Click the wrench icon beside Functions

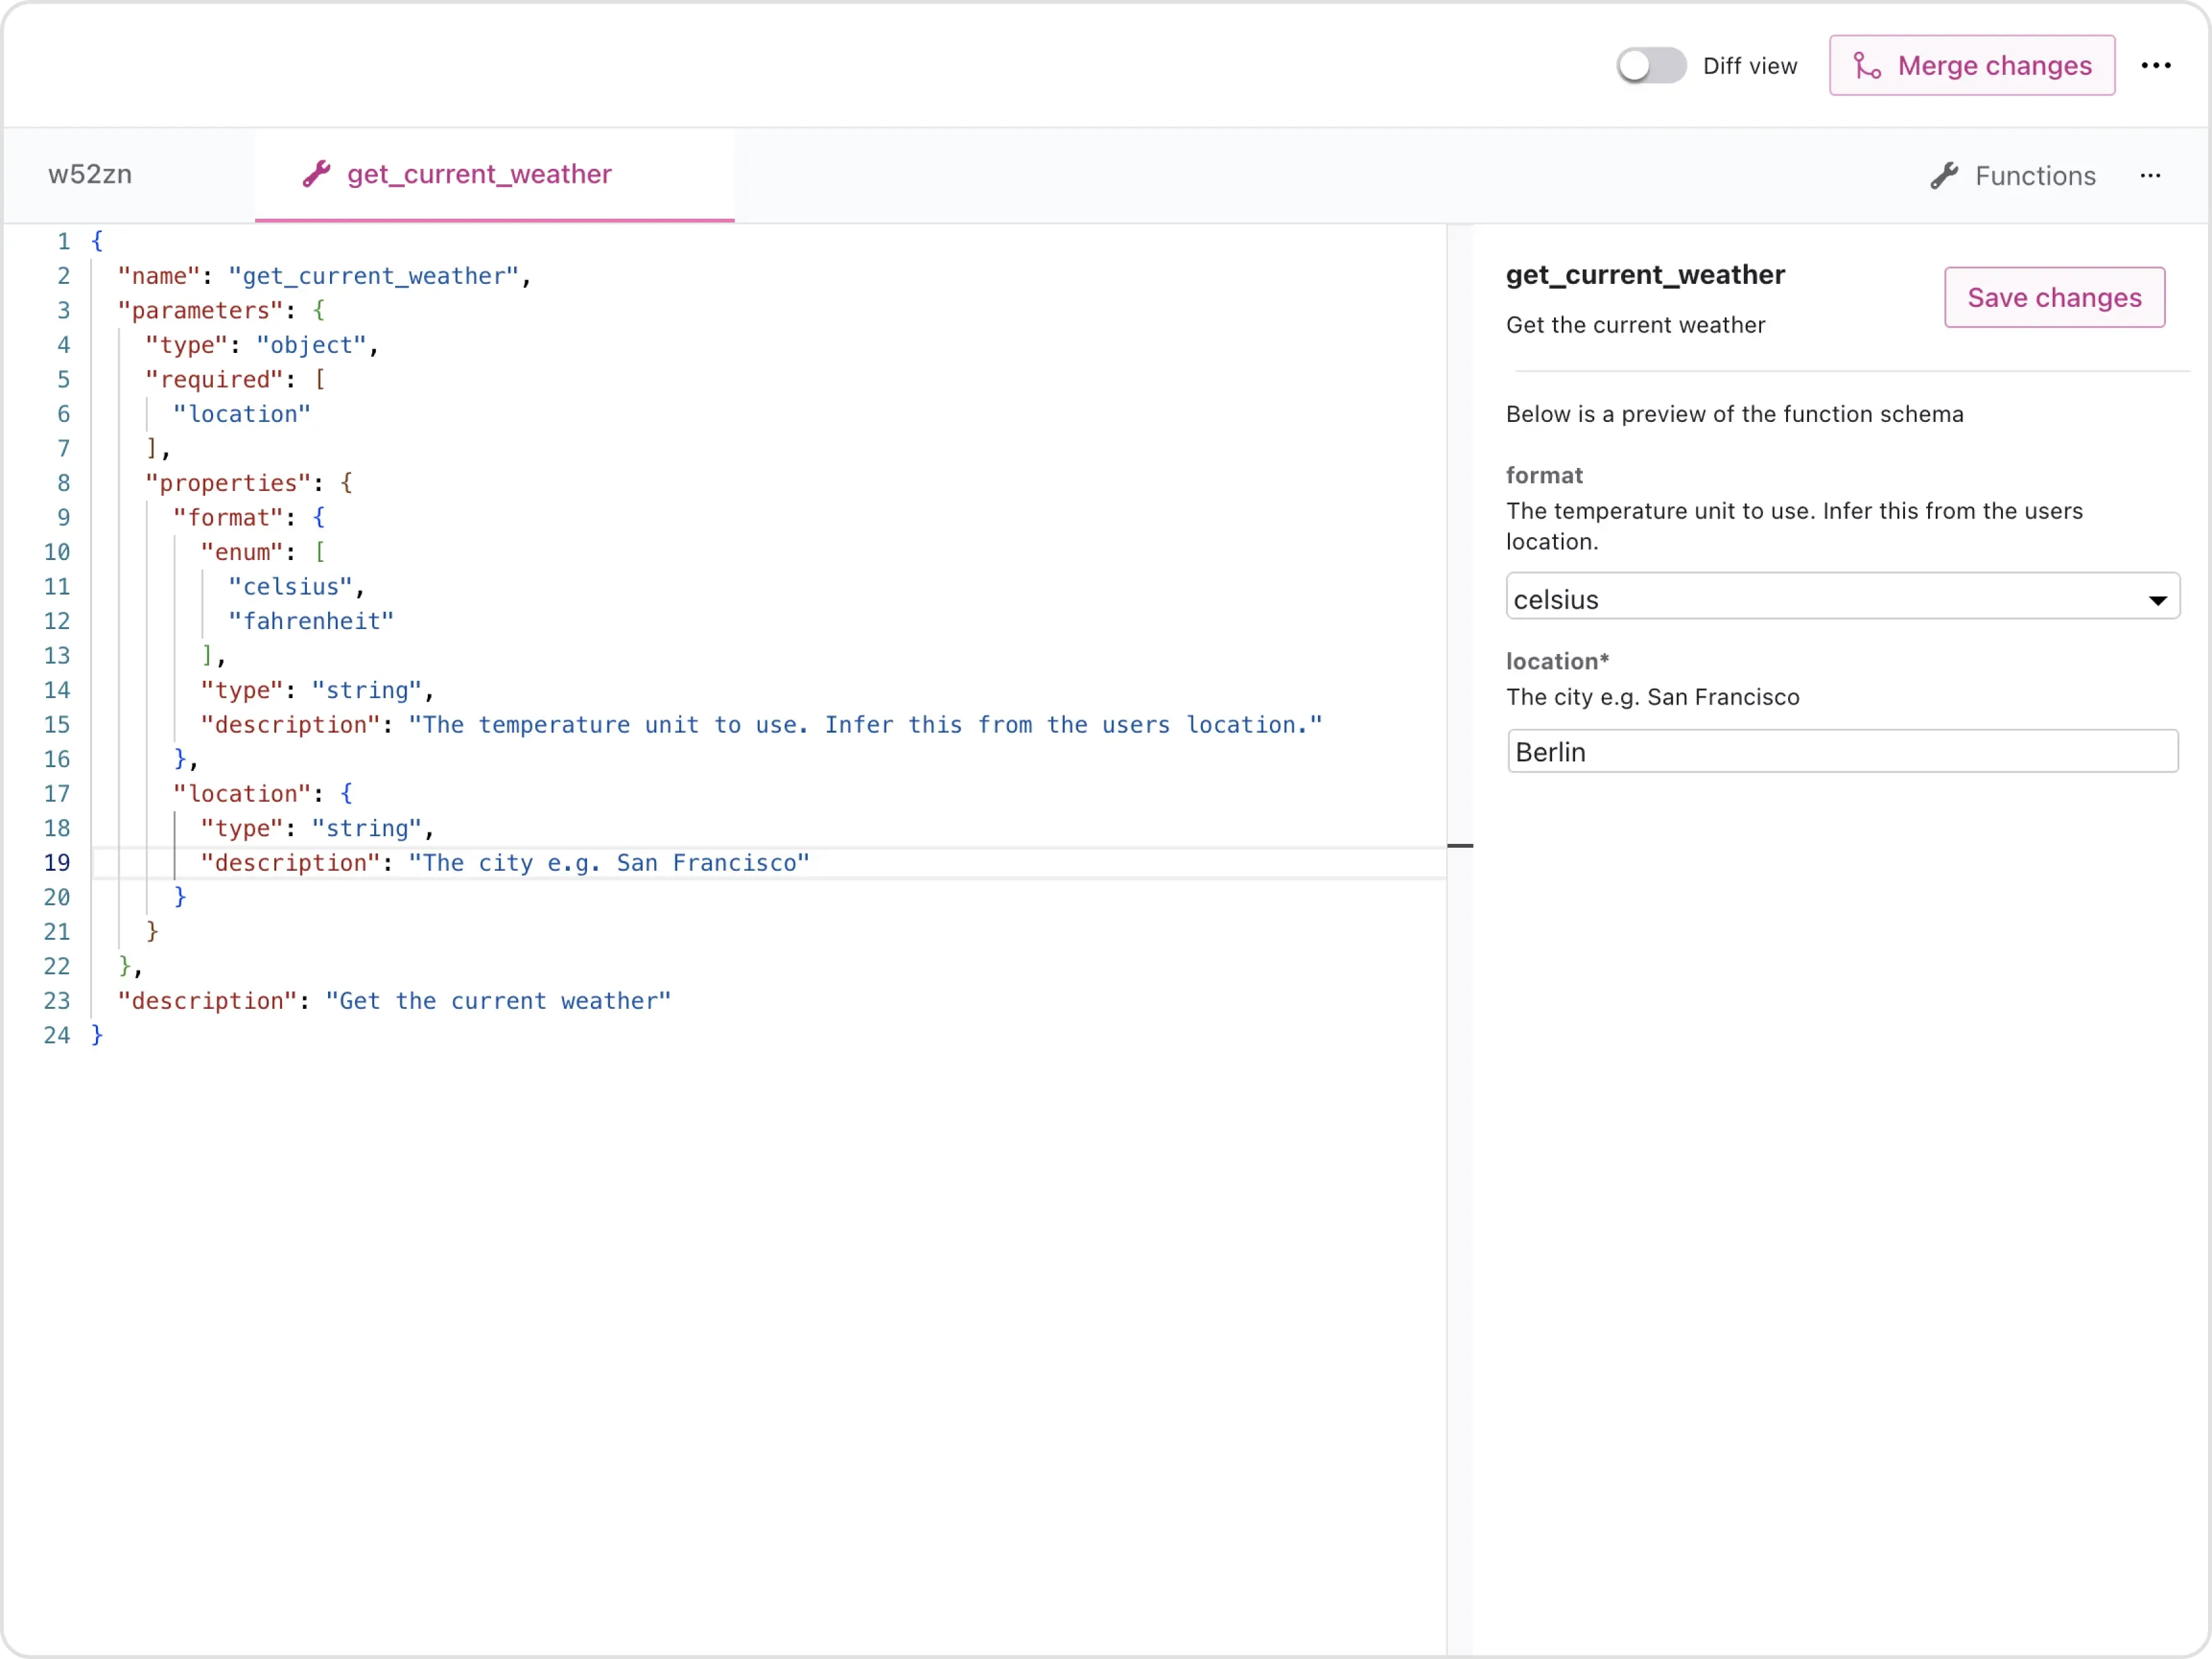(x=1944, y=177)
